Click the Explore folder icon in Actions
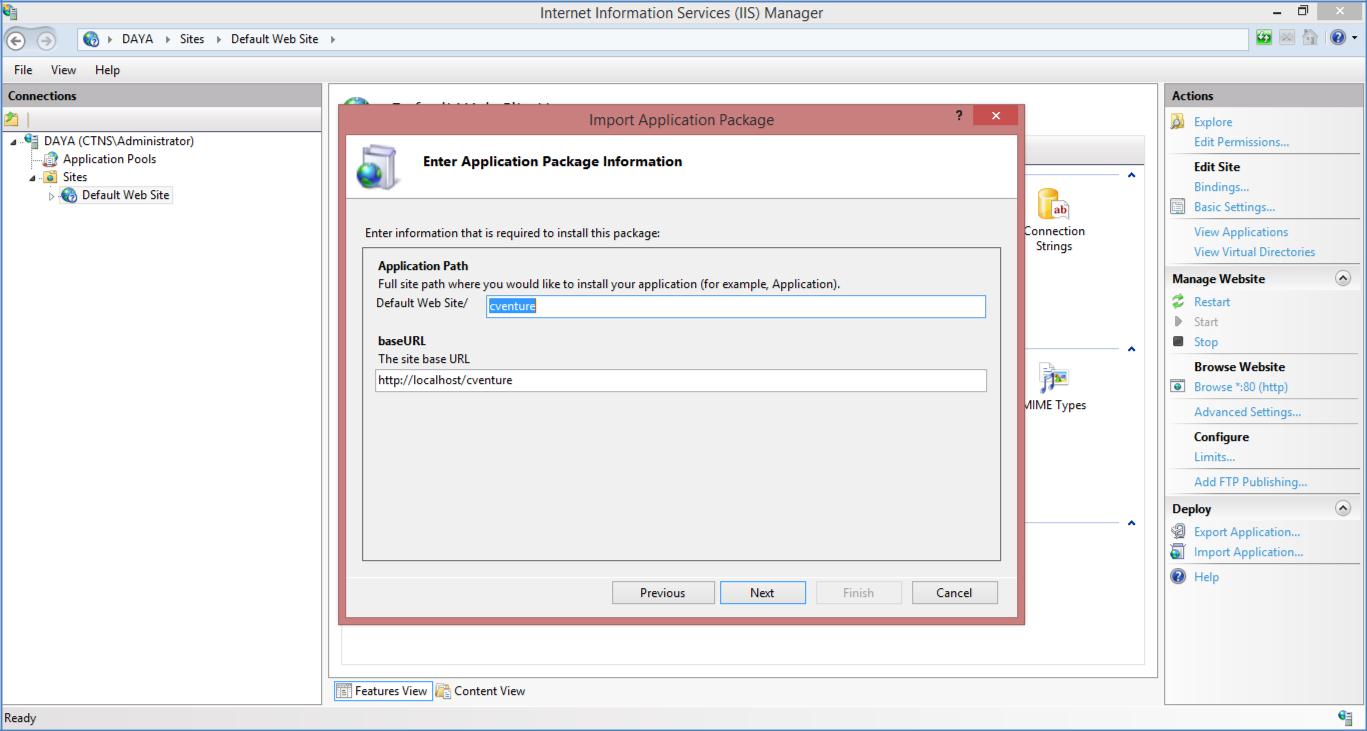The width and height of the screenshot is (1367, 731). pos(1178,122)
